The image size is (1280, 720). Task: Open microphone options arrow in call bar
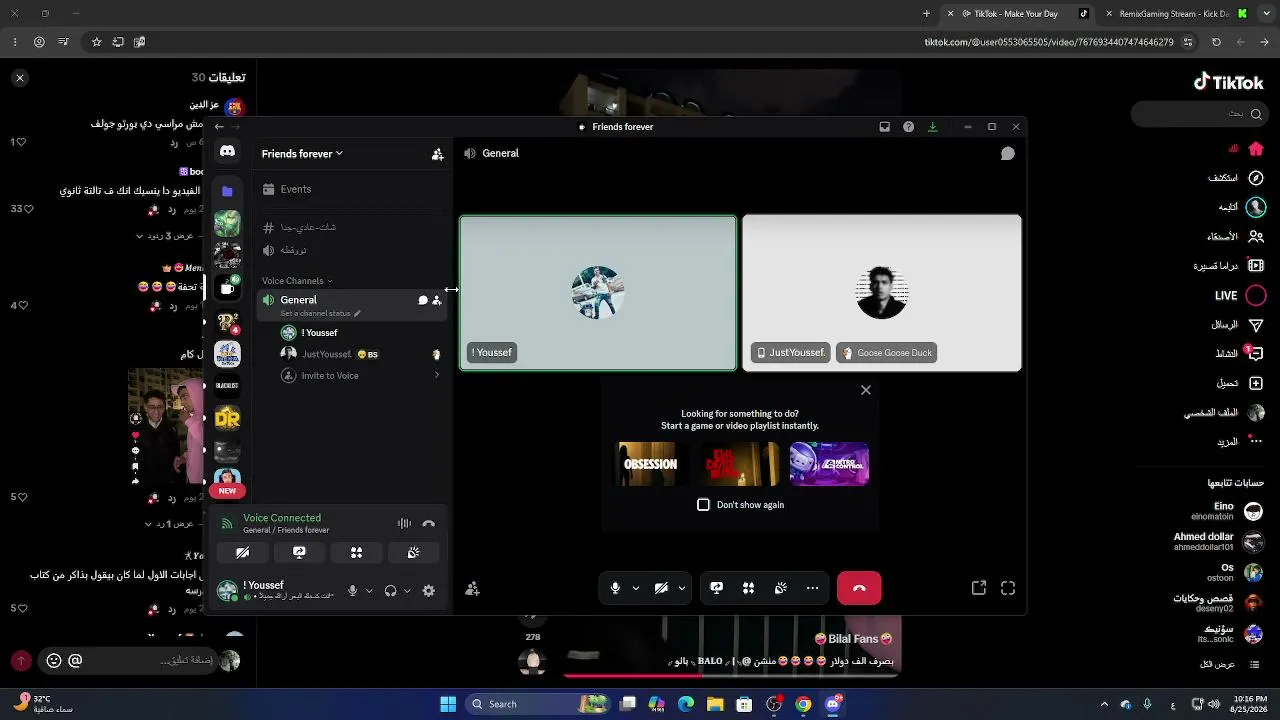click(x=635, y=589)
